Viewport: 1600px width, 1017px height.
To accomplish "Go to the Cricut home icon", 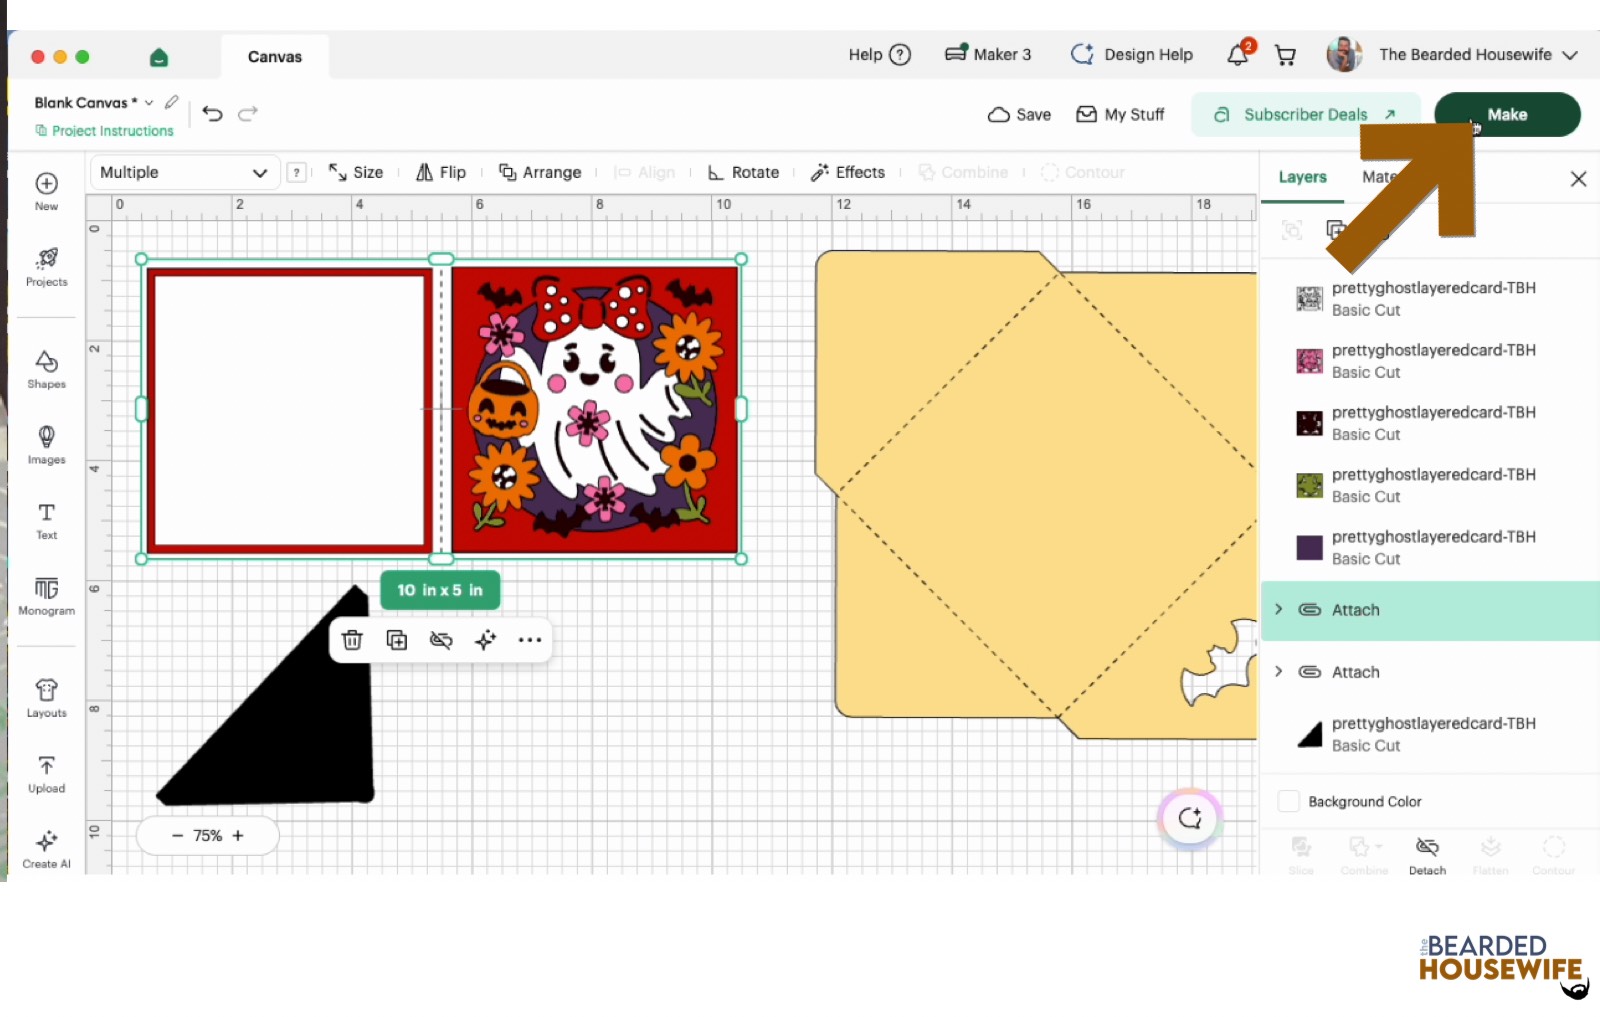I will (x=159, y=57).
